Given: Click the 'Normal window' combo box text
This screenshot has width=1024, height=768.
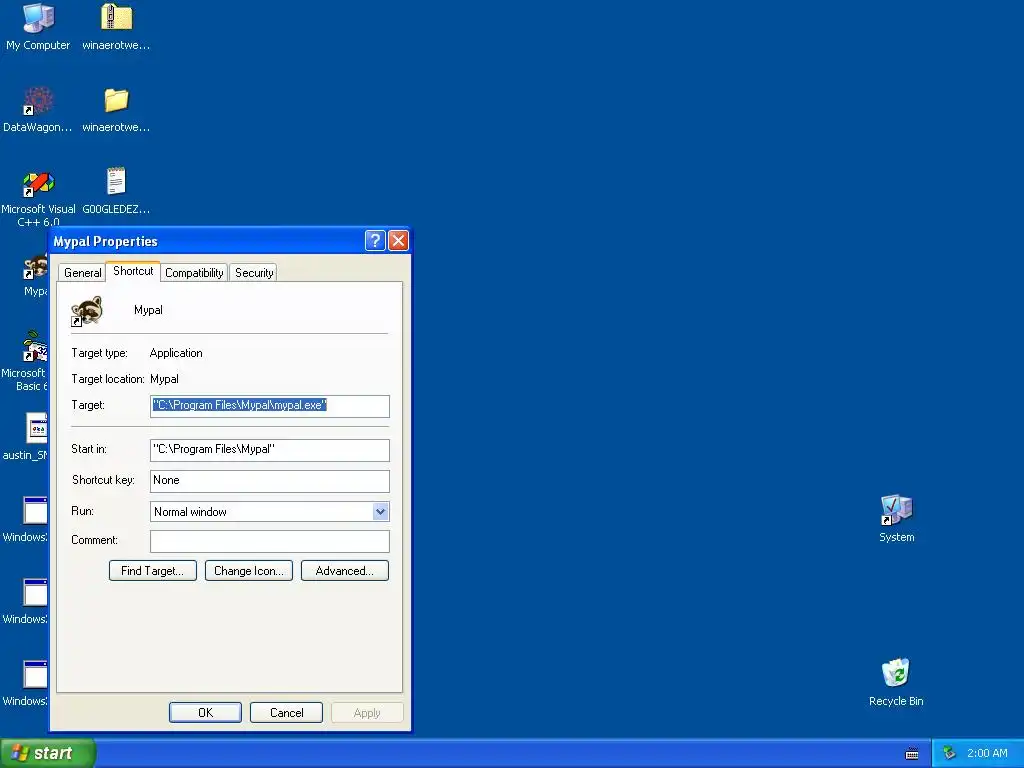Looking at the screenshot, I should 190,512.
